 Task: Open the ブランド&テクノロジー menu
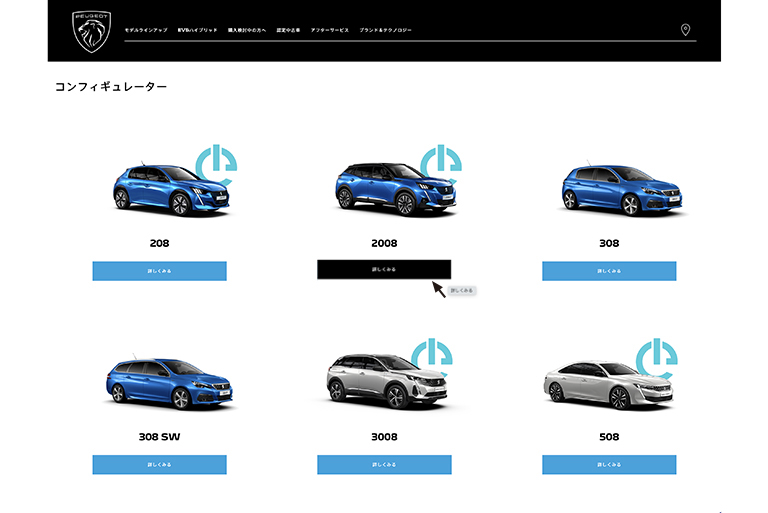pyautogui.click(x=385, y=30)
